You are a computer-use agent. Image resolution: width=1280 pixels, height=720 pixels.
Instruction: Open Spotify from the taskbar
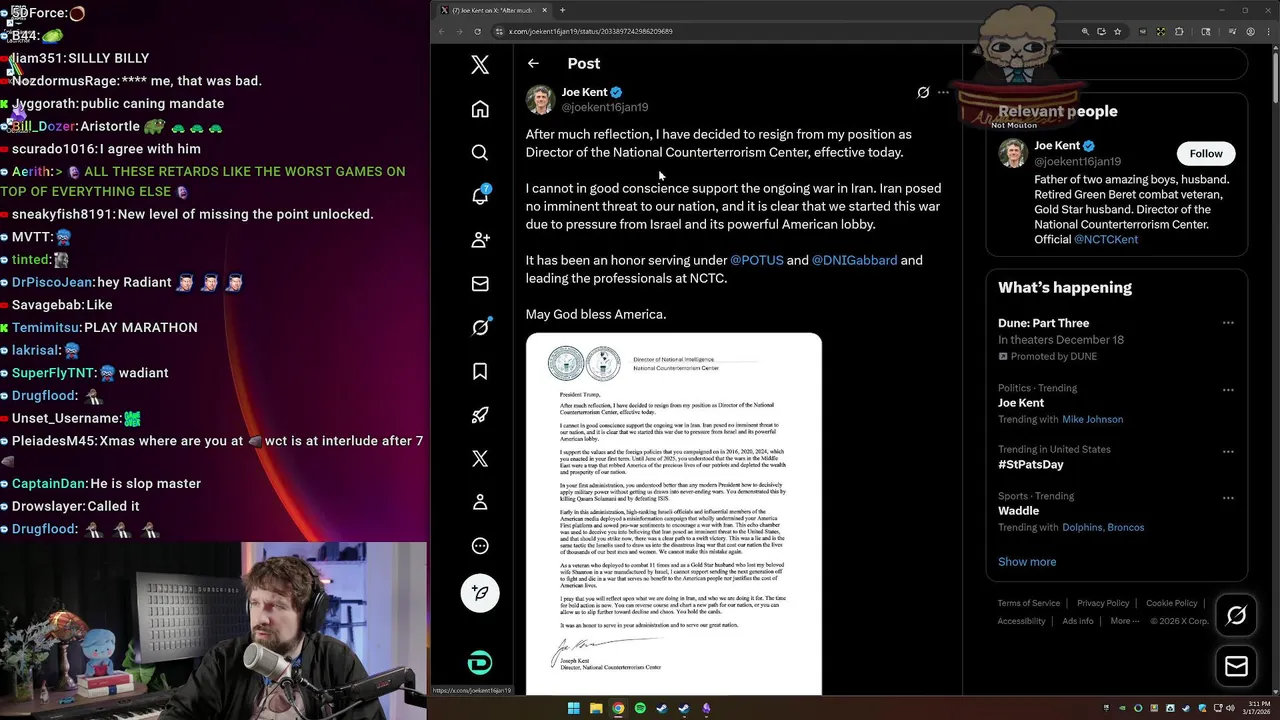(x=640, y=709)
